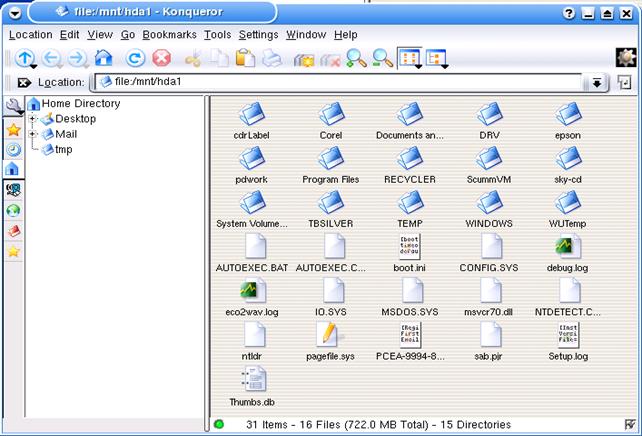Go to Home with the house toolbar icon
Image resolution: width=642 pixels, height=436 pixels.
tap(103, 59)
